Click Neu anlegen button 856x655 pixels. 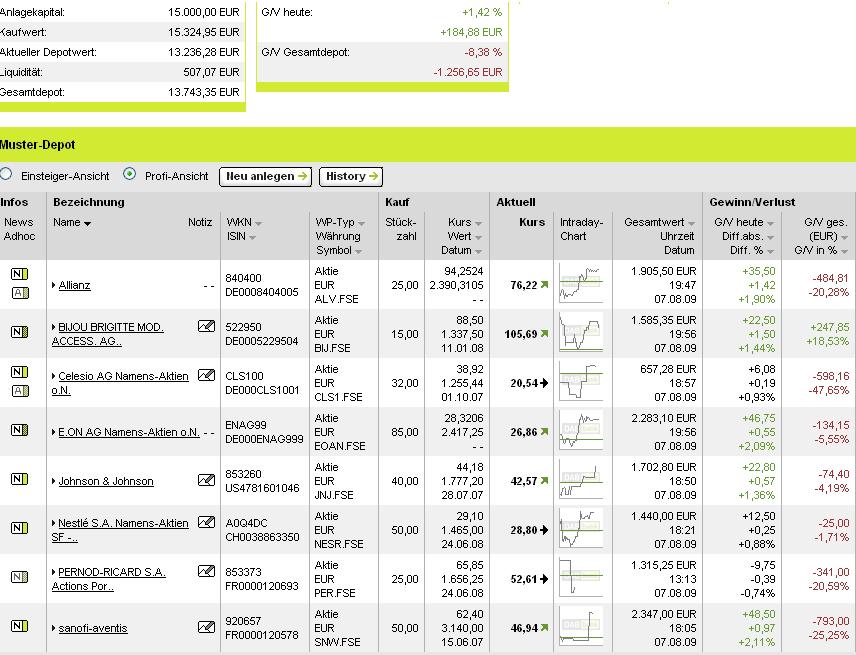tap(265, 176)
